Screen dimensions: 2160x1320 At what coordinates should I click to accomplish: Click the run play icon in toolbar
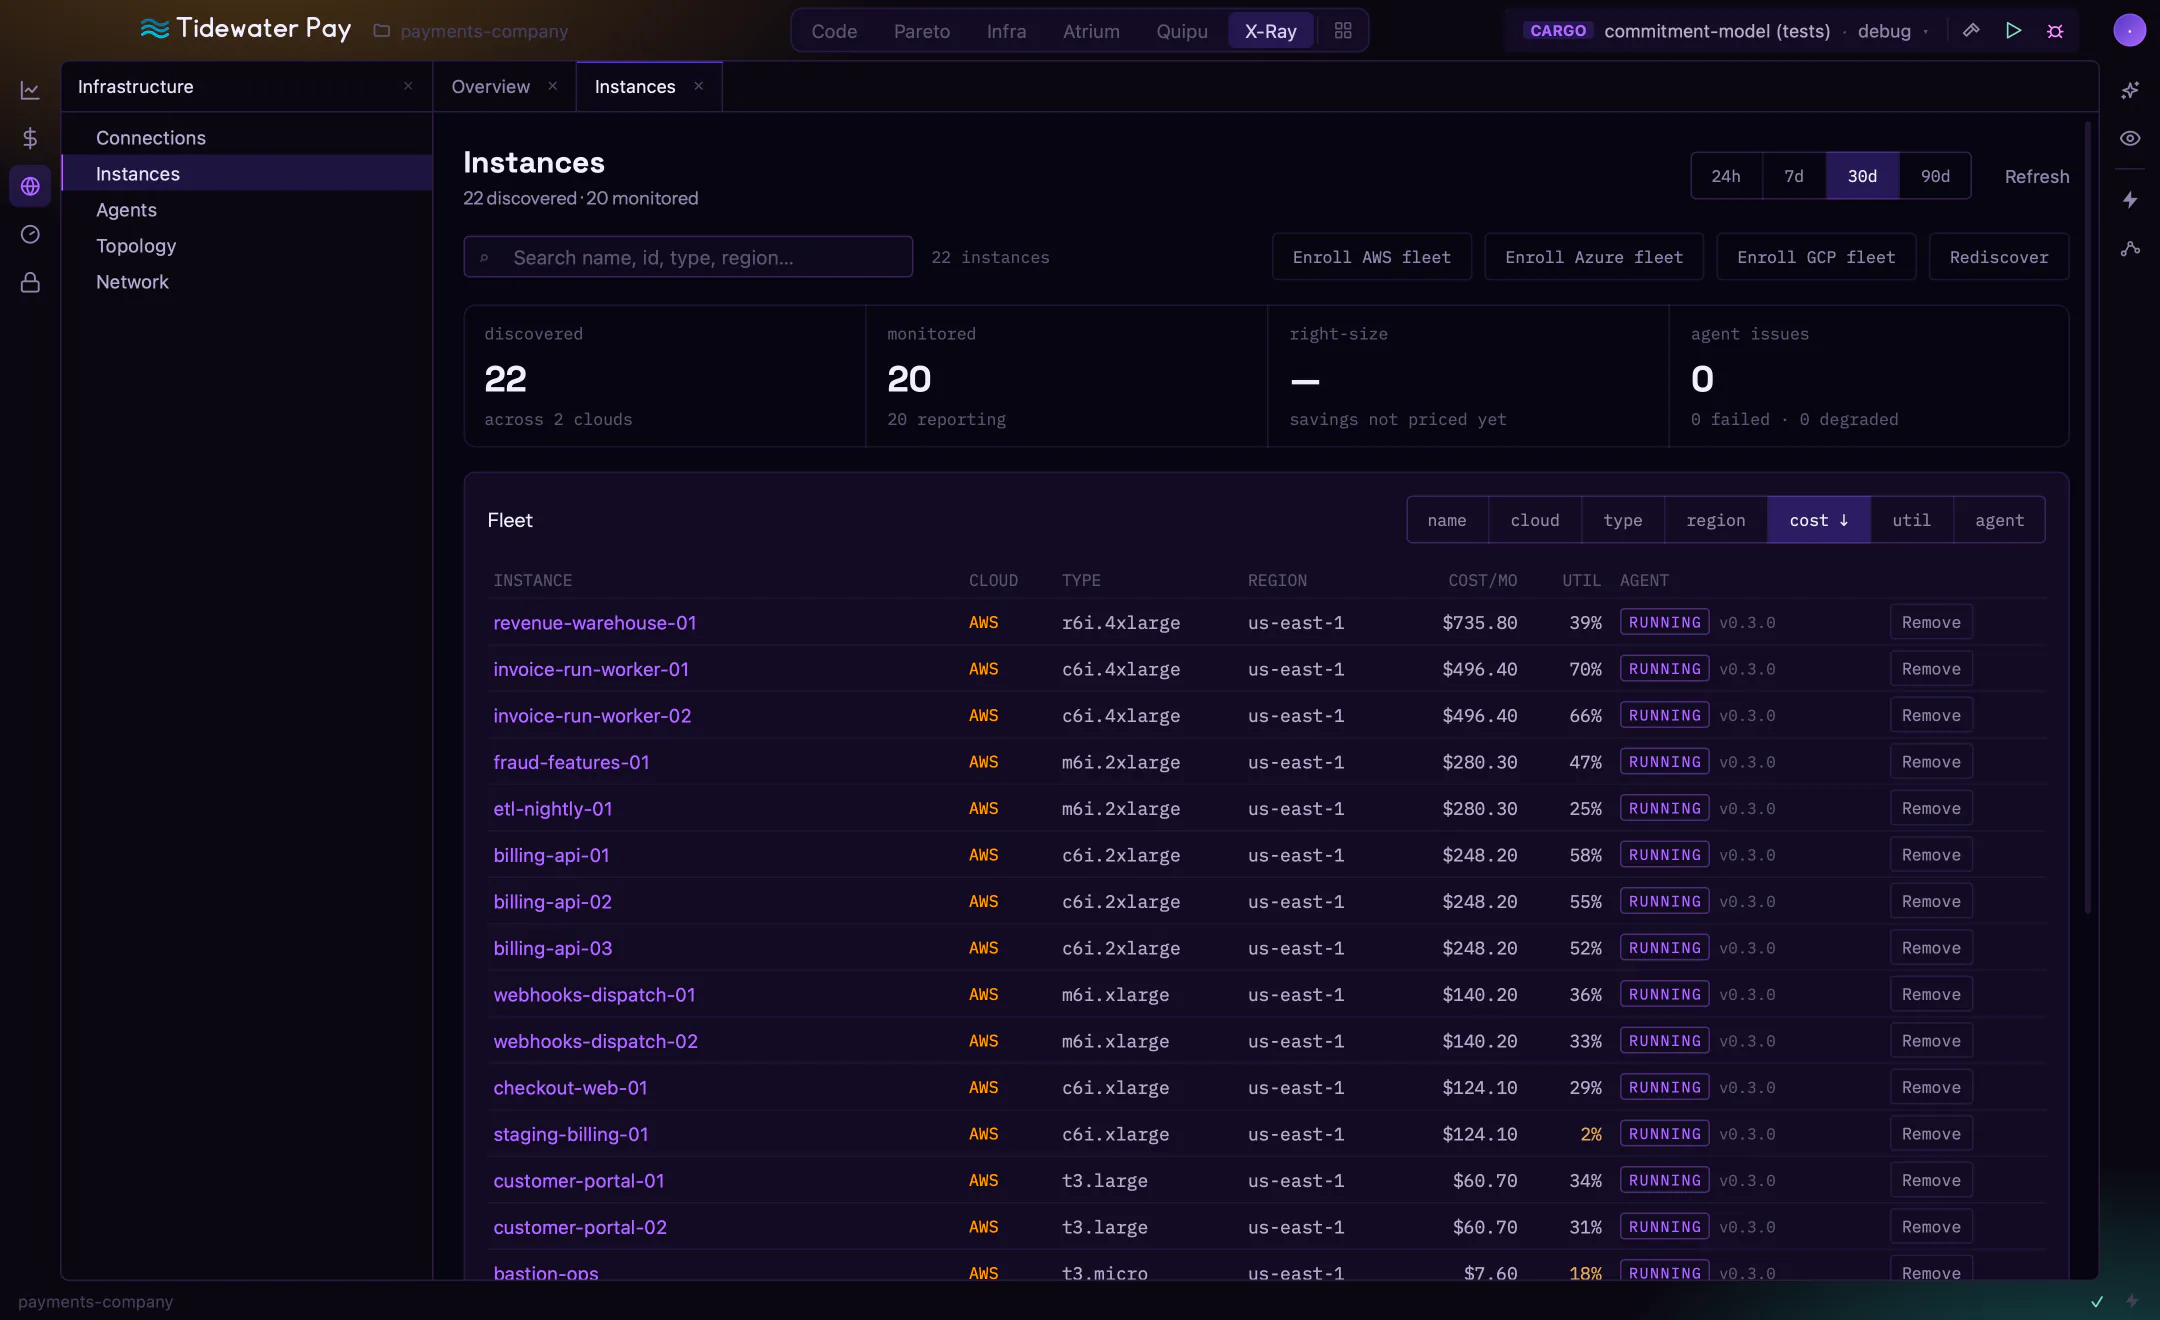click(2013, 31)
